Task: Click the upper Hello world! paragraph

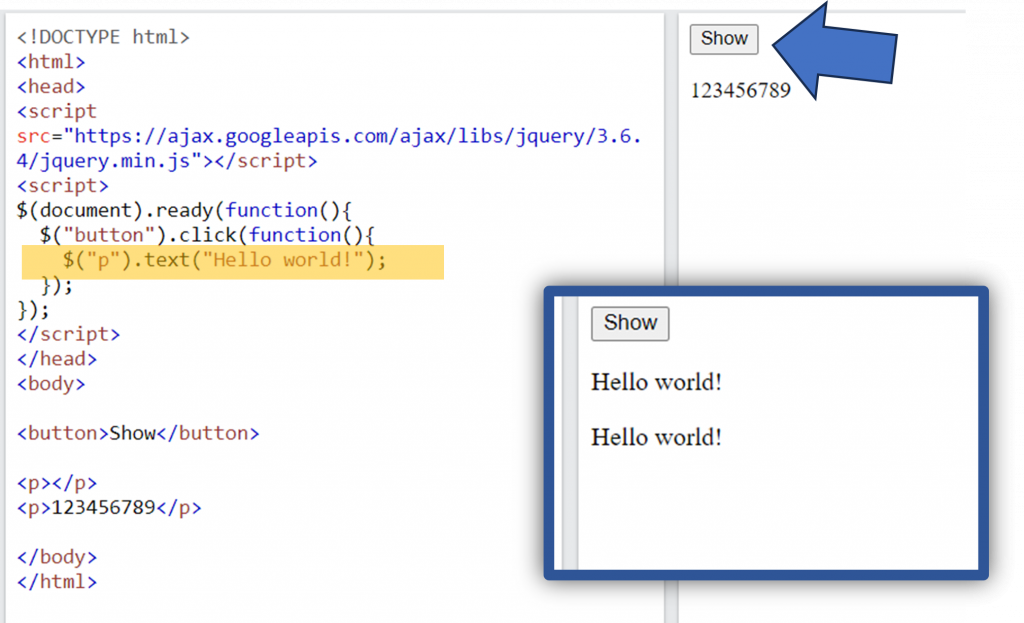Action: 656,382
